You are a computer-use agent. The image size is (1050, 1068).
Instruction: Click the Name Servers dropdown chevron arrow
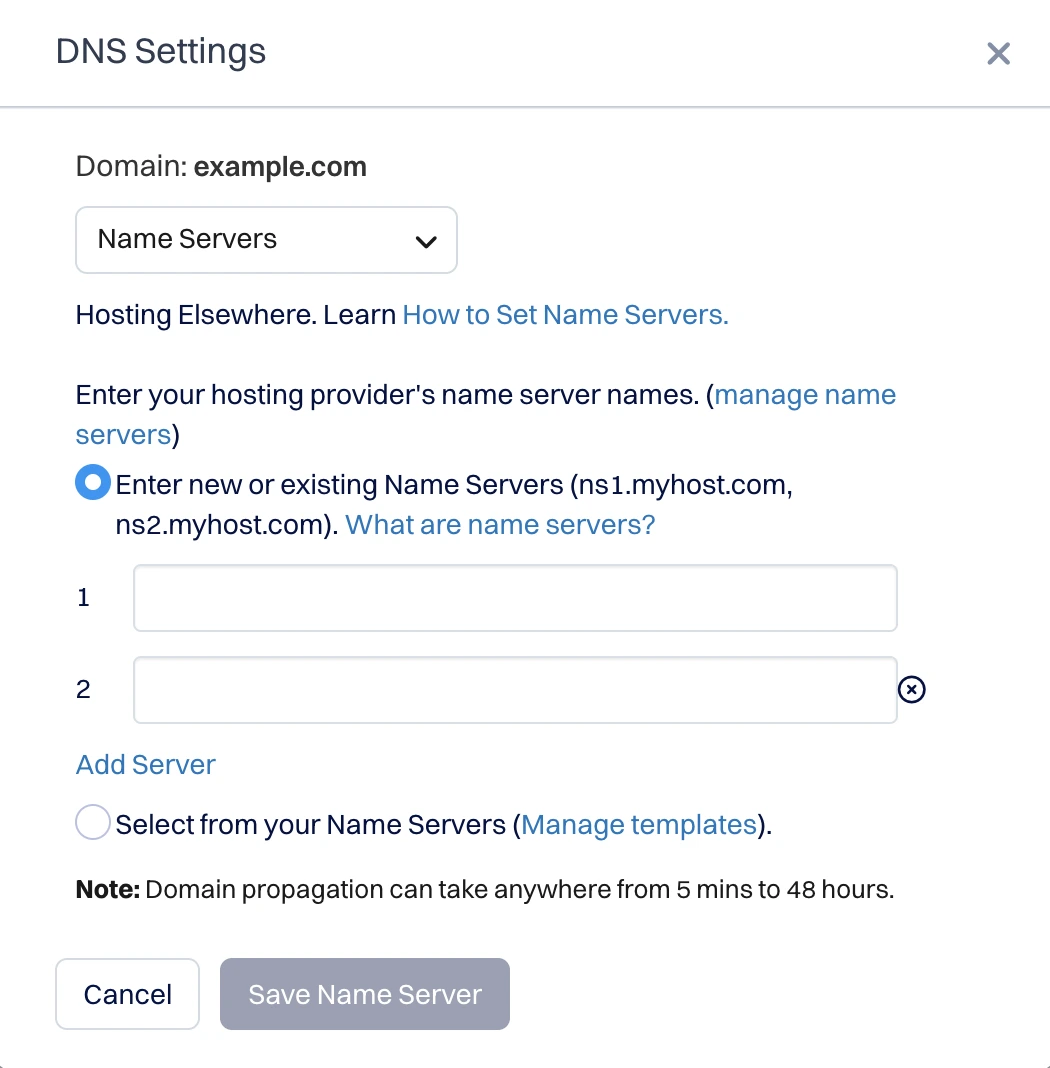coord(426,241)
